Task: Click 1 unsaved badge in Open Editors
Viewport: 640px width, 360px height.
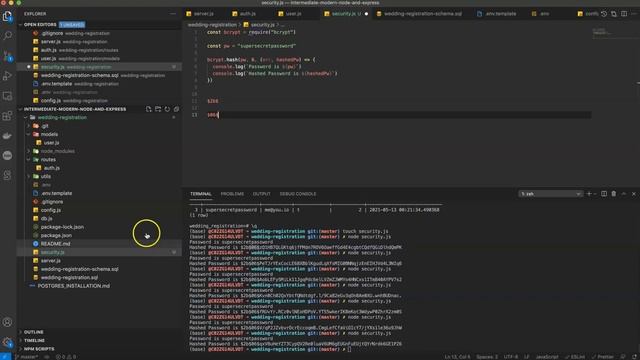Action: tap(72, 24)
